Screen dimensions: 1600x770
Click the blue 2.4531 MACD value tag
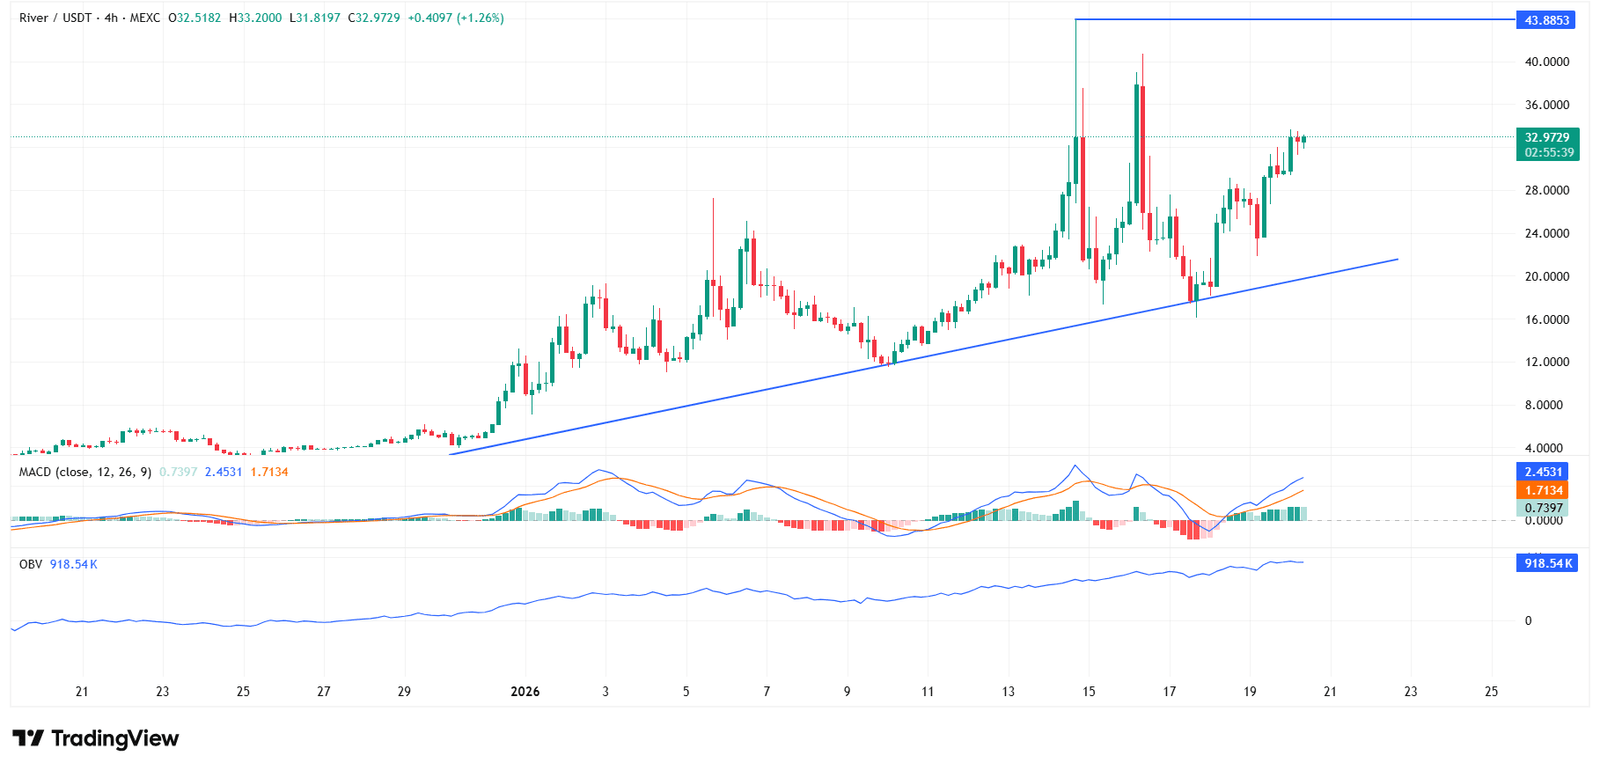pos(1543,472)
